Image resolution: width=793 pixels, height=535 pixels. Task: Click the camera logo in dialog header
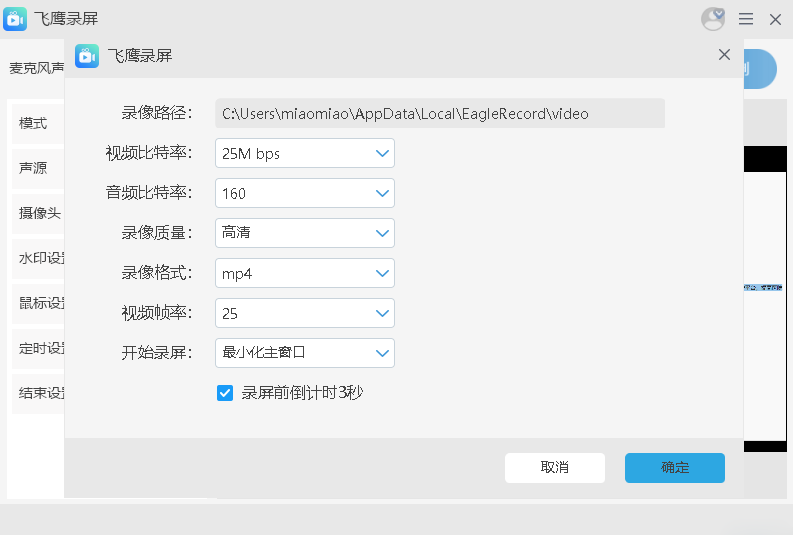(88, 56)
